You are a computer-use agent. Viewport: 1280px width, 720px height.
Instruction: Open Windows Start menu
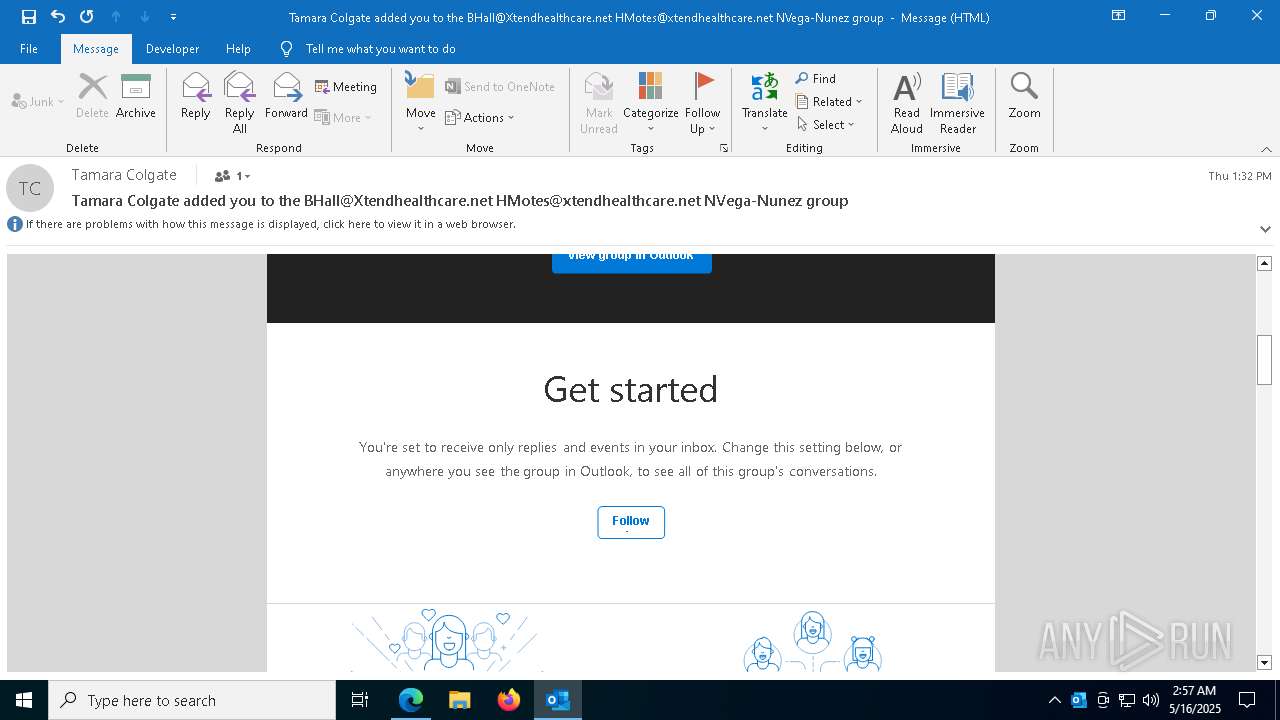tap(24, 700)
